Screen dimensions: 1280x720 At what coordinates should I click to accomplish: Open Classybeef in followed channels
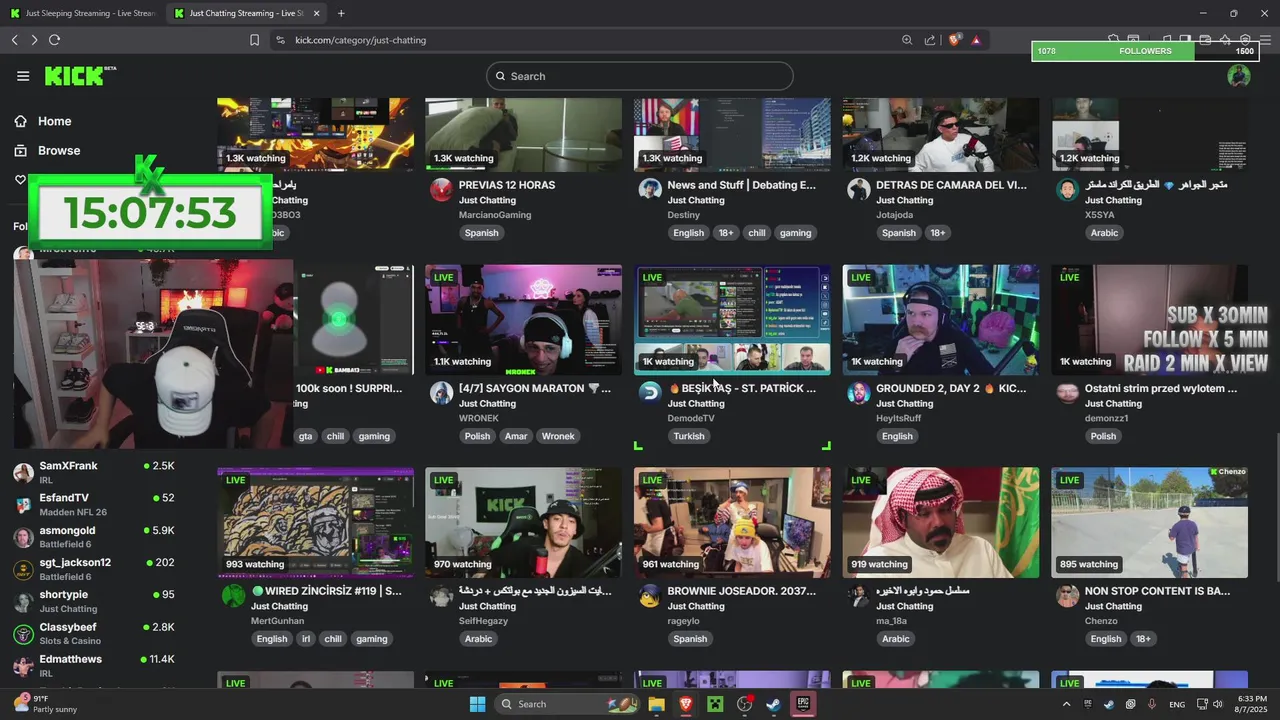click(94, 633)
